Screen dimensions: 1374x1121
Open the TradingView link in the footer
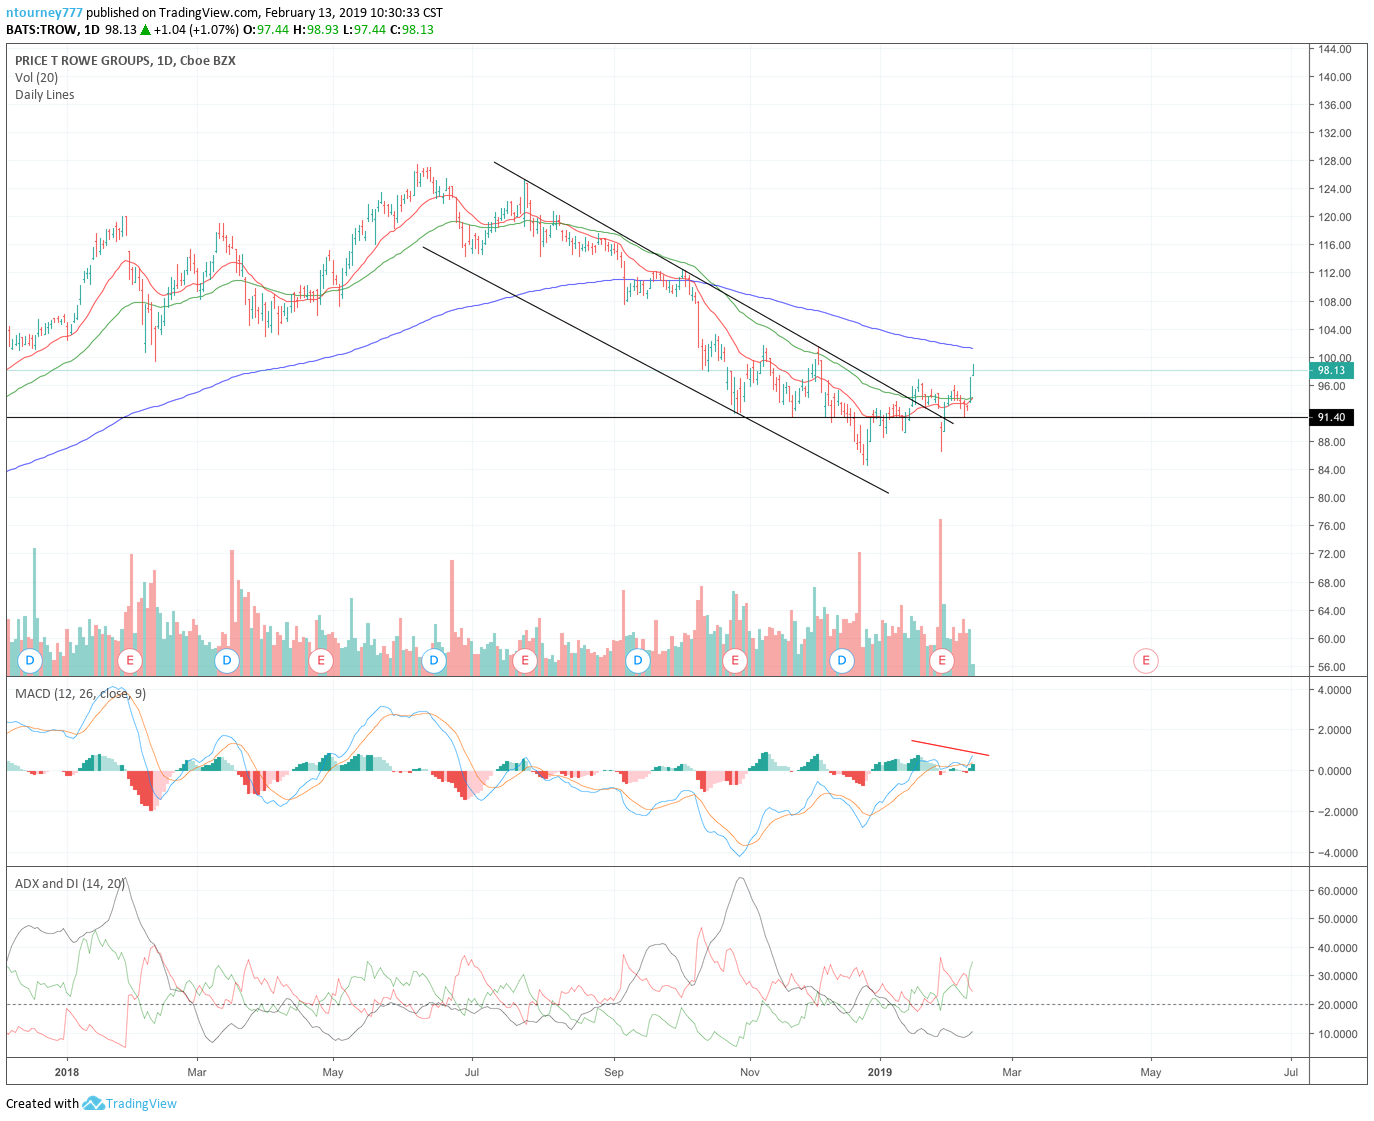(x=141, y=1103)
